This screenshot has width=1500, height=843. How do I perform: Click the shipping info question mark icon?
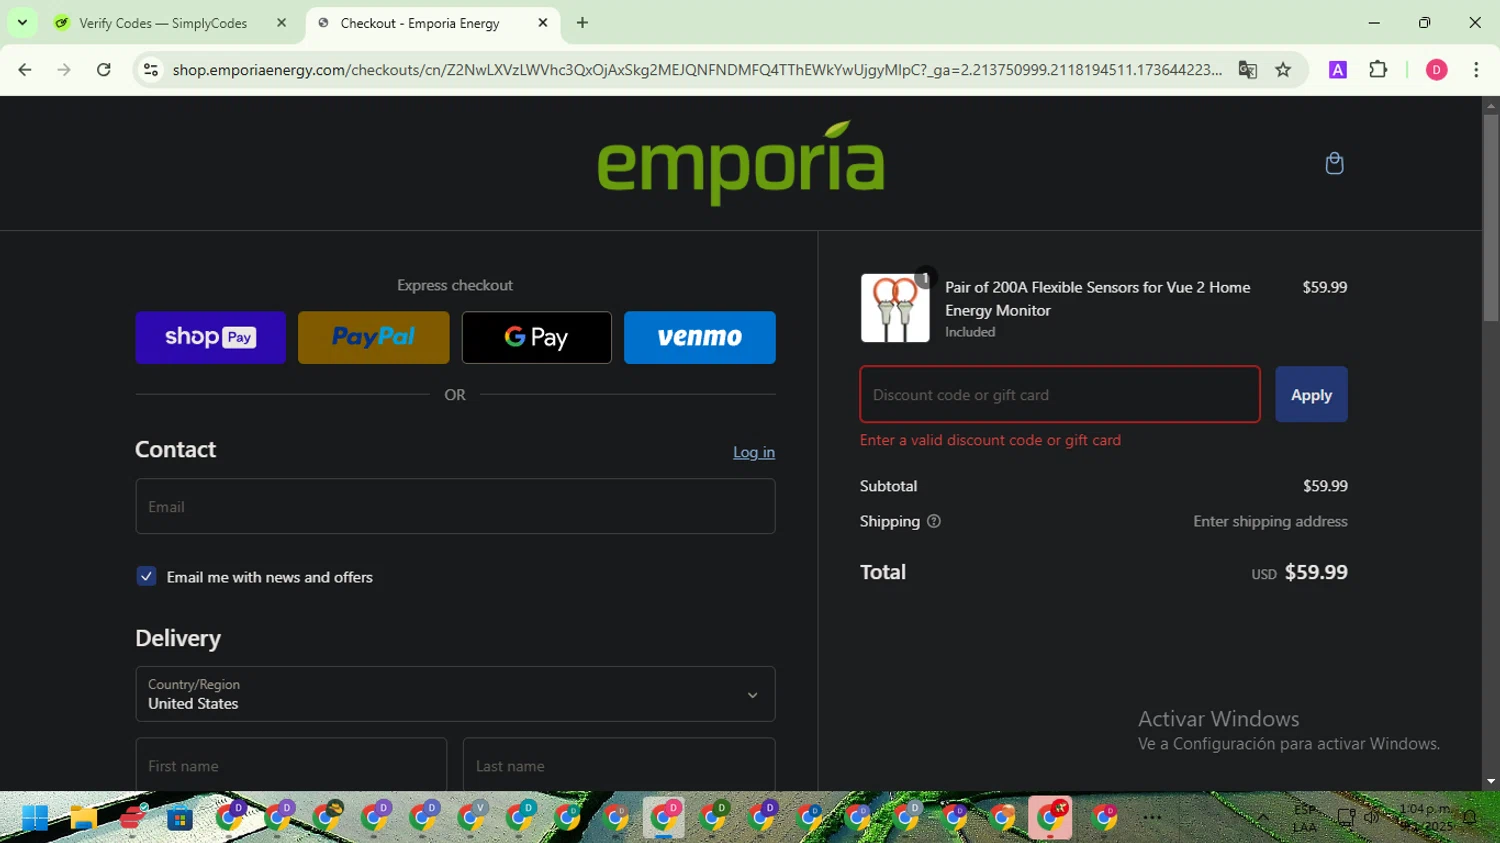934,521
